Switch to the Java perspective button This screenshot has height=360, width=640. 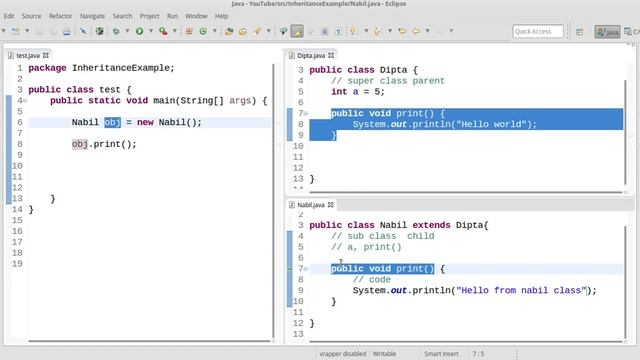tap(607, 31)
